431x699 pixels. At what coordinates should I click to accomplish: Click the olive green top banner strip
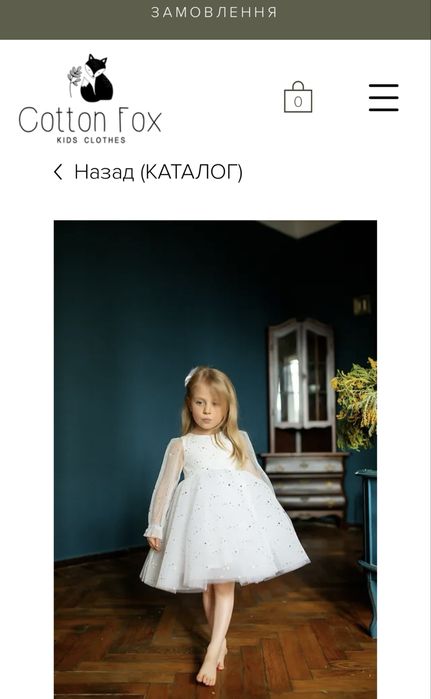(x=215, y=20)
